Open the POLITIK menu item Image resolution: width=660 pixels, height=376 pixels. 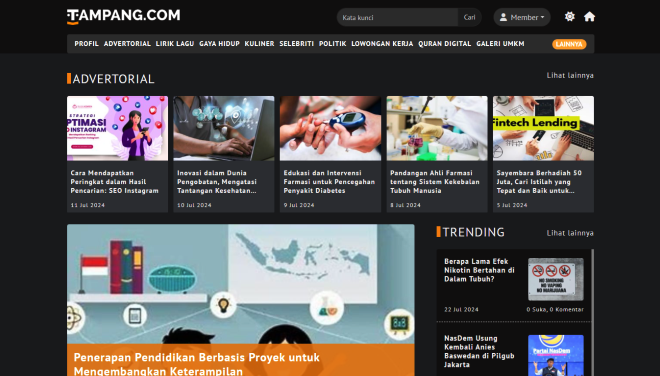333,44
